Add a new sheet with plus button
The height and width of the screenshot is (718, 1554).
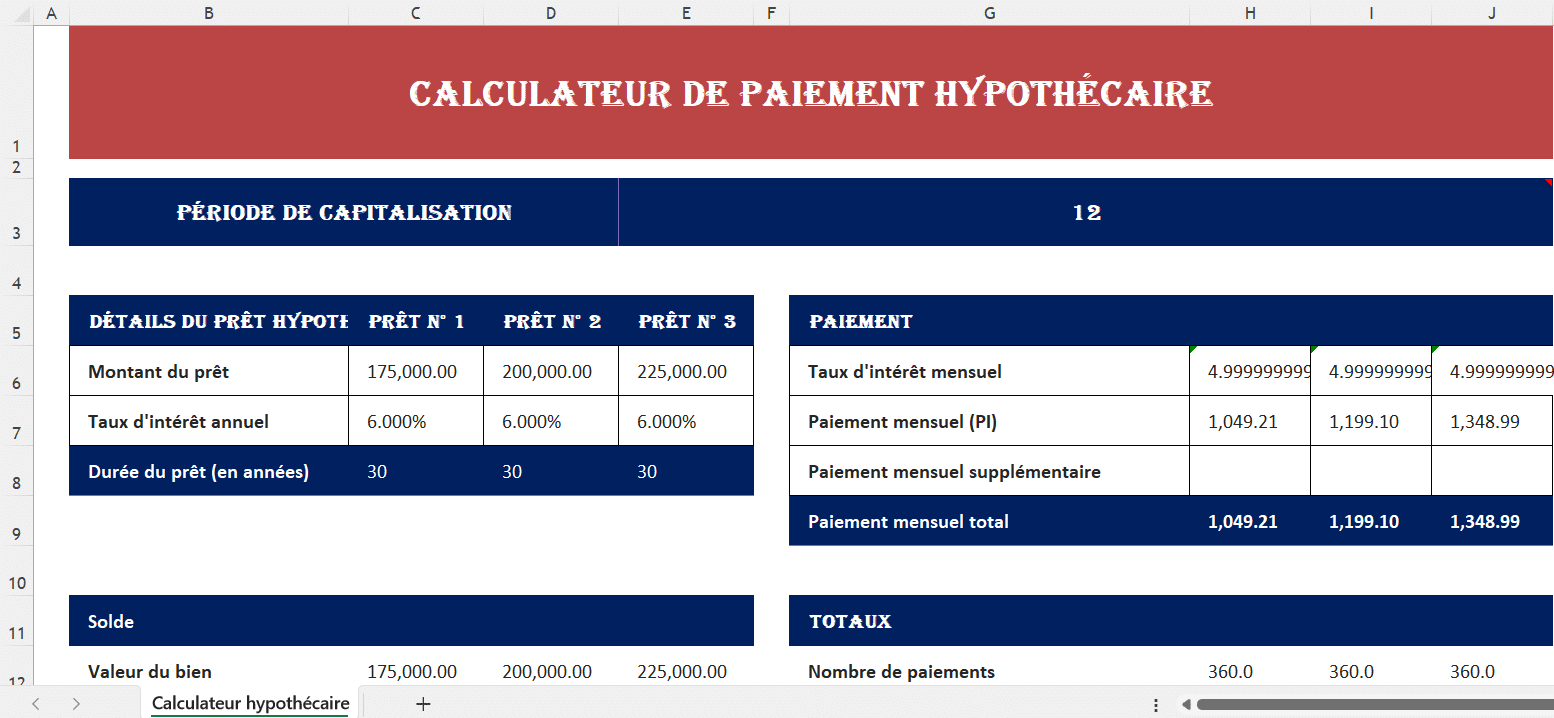423,704
